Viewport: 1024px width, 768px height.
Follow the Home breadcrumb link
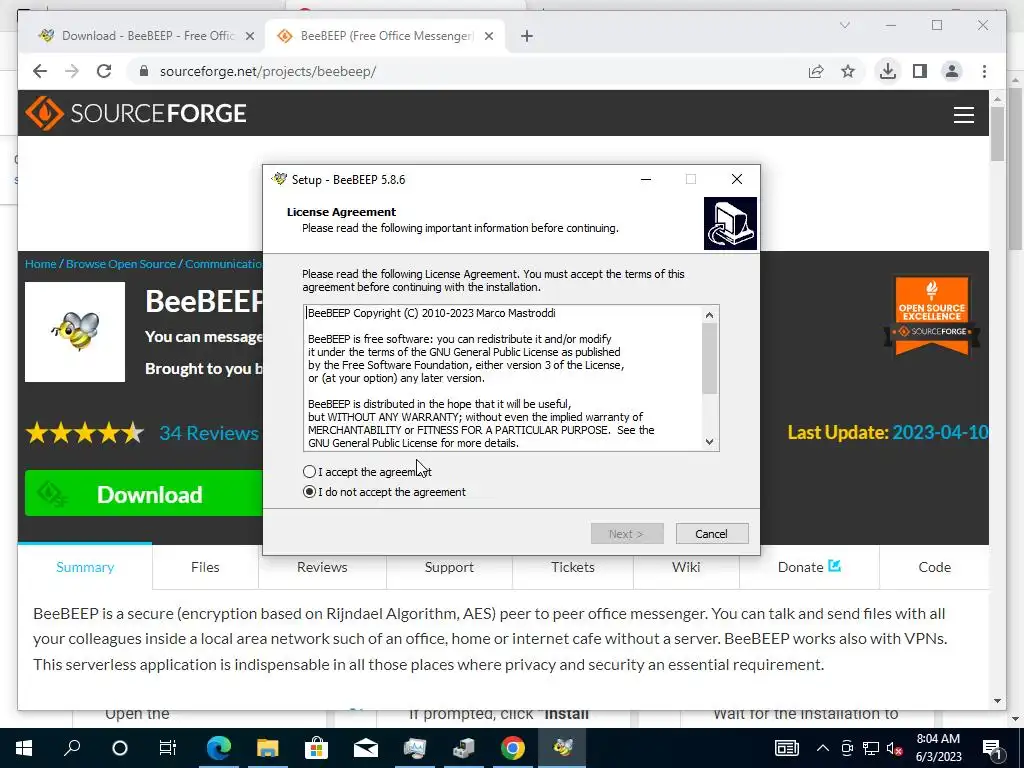pyautogui.click(x=40, y=264)
